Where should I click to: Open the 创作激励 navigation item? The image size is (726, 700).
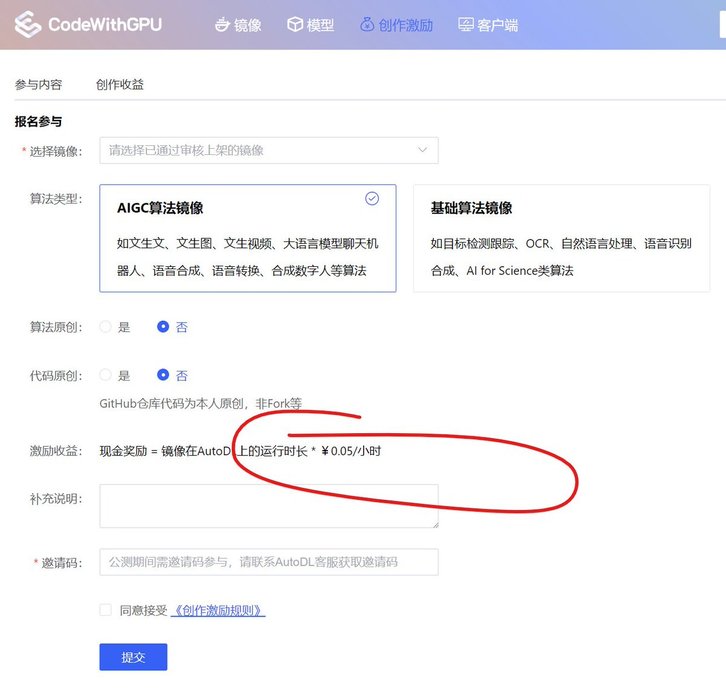(x=396, y=25)
